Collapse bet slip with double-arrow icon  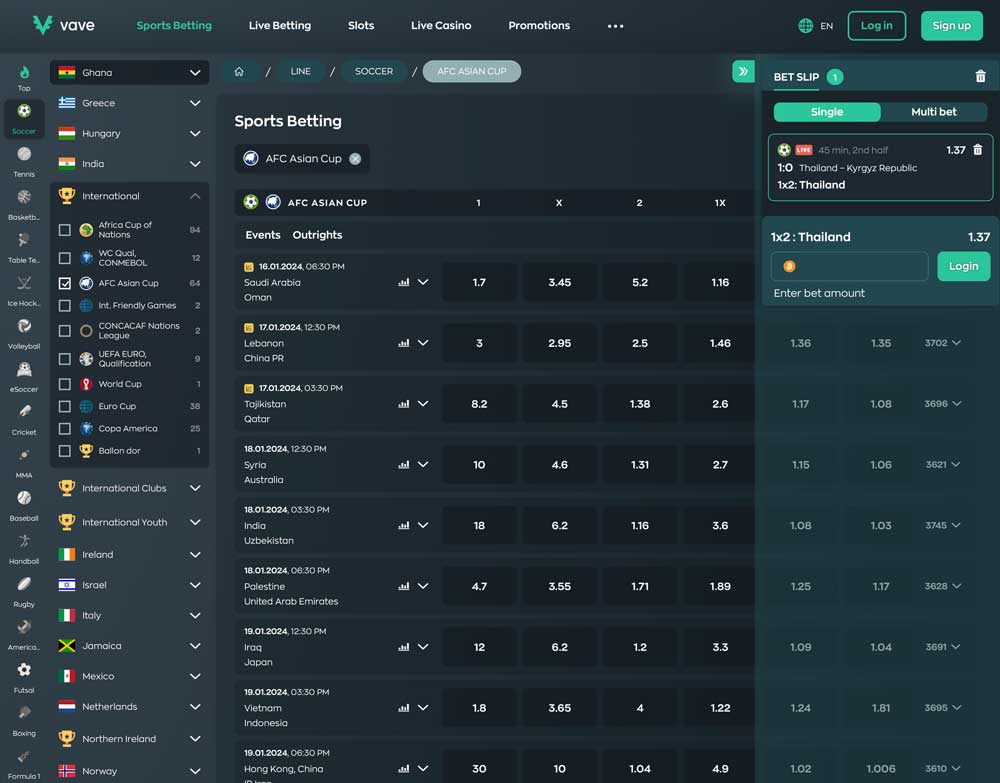point(743,71)
